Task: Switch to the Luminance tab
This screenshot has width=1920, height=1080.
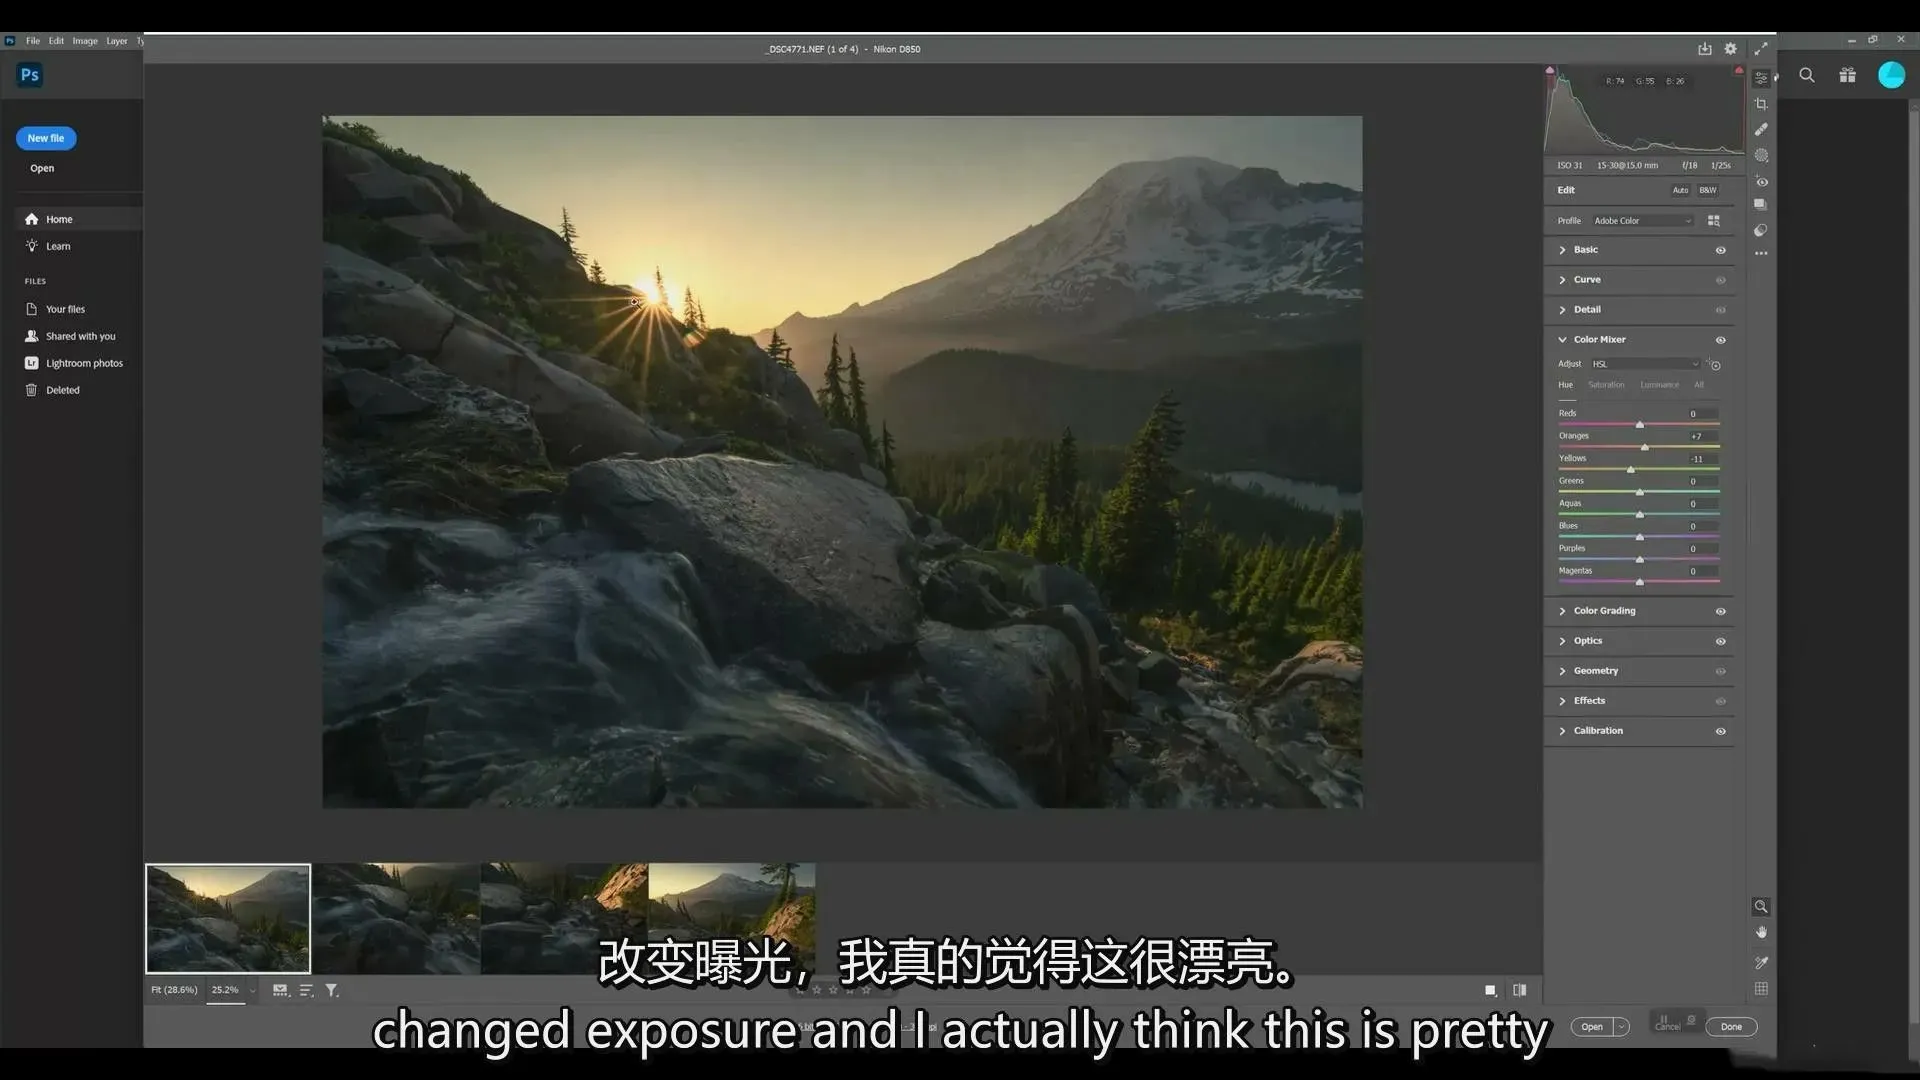Action: (1659, 385)
